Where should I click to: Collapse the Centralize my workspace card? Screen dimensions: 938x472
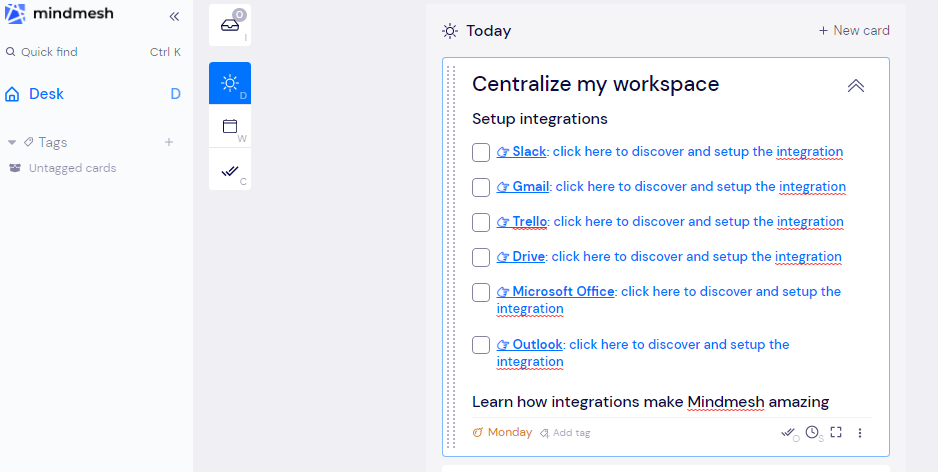[x=856, y=86]
